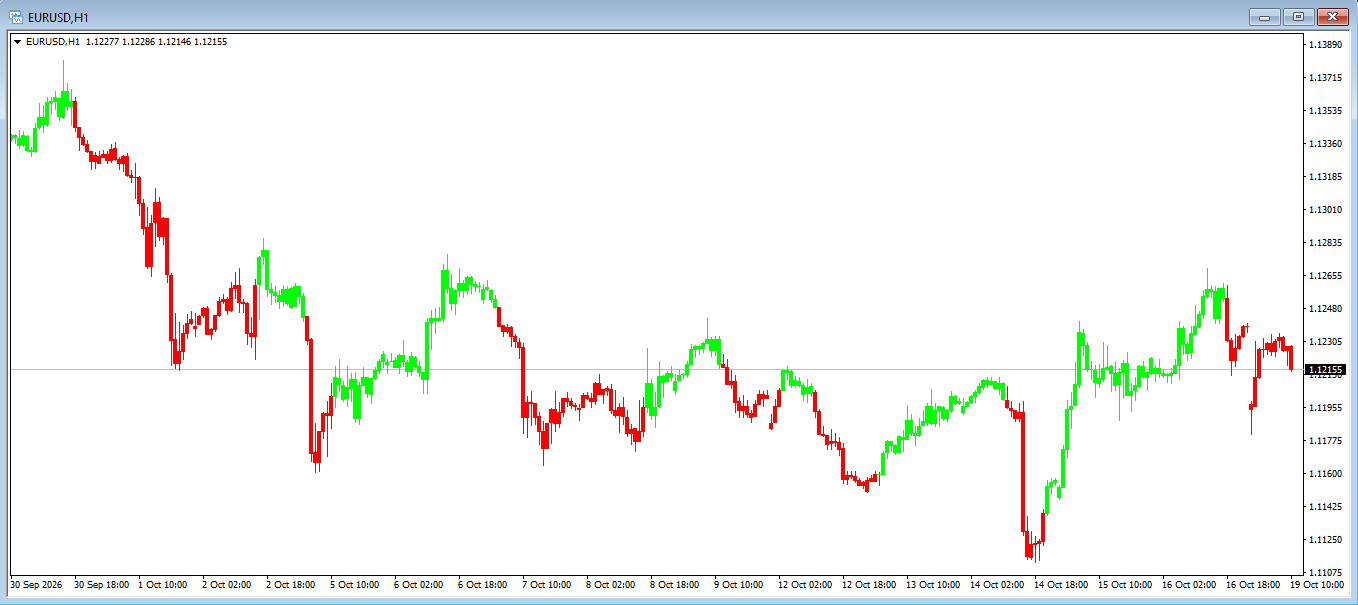This screenshot has width=1358, height=605.
Task: Restore down the EURUSD,H1 chart window
Action: pos(1299,16)
